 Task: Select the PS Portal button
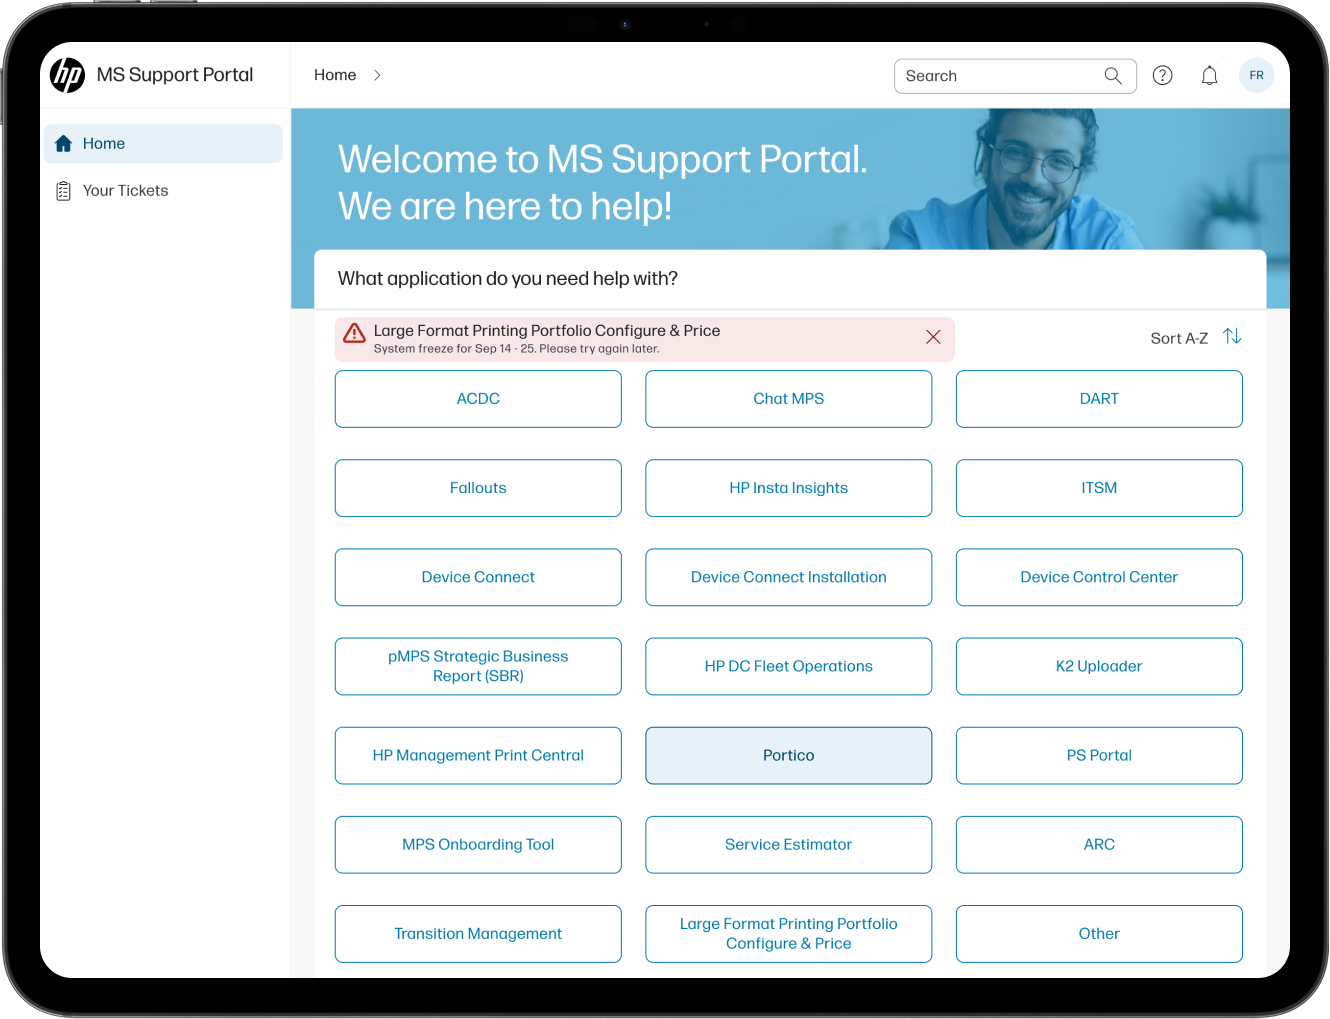1099,756
